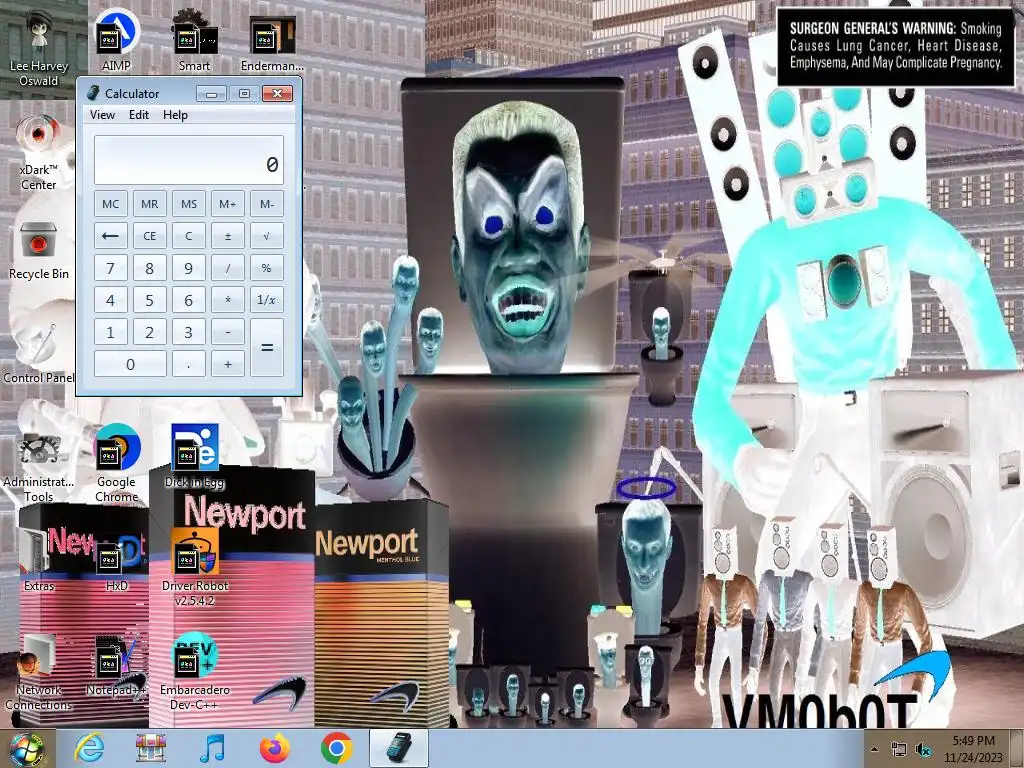Click the multiply button
Viewport: 1024px width, 768px height.
tap(228, 300)
